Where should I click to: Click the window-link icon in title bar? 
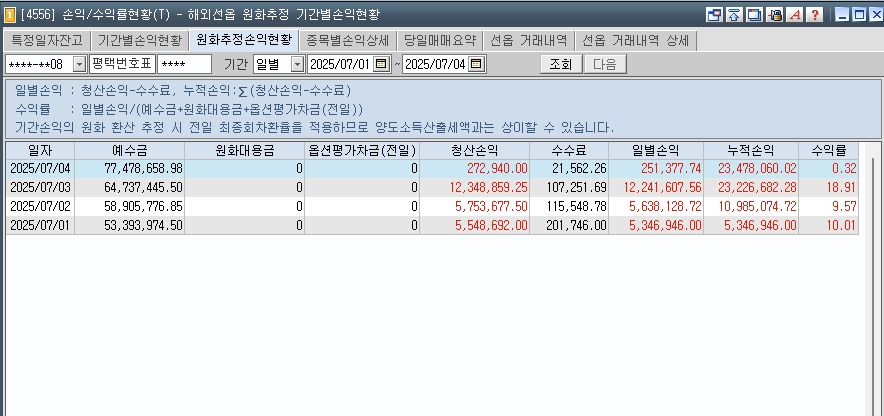714,15
